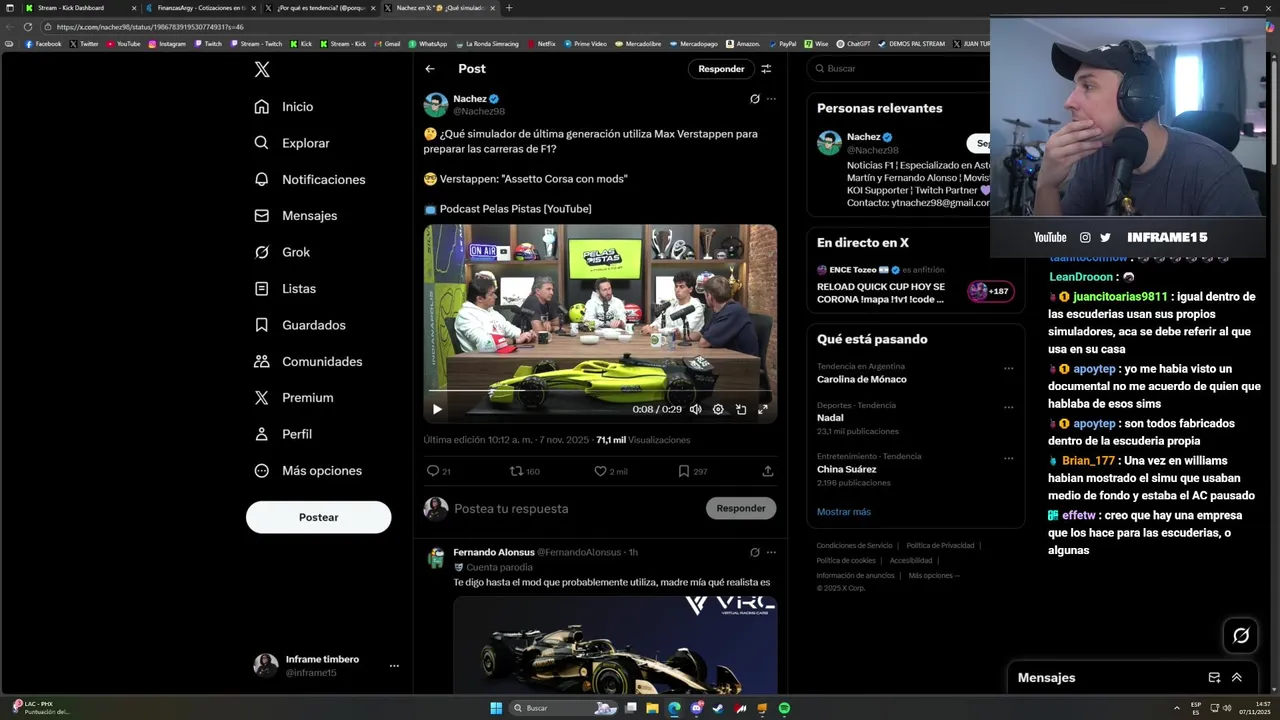
Task: Click the Grok icon on Nachez's post
Action: (x=755, y=99)
